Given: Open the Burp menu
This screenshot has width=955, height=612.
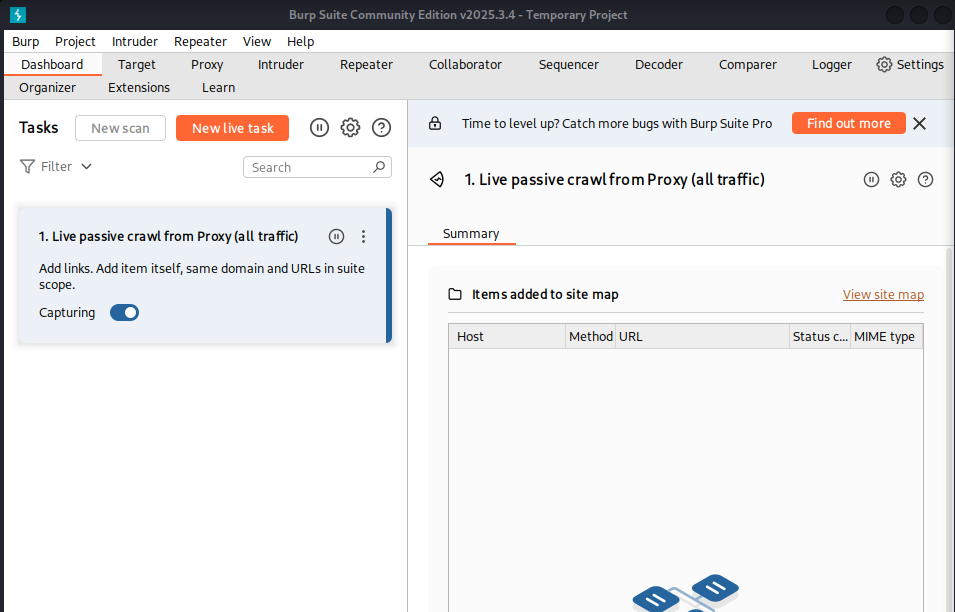Looking at the screenshot, I should (x=26, y=41).
